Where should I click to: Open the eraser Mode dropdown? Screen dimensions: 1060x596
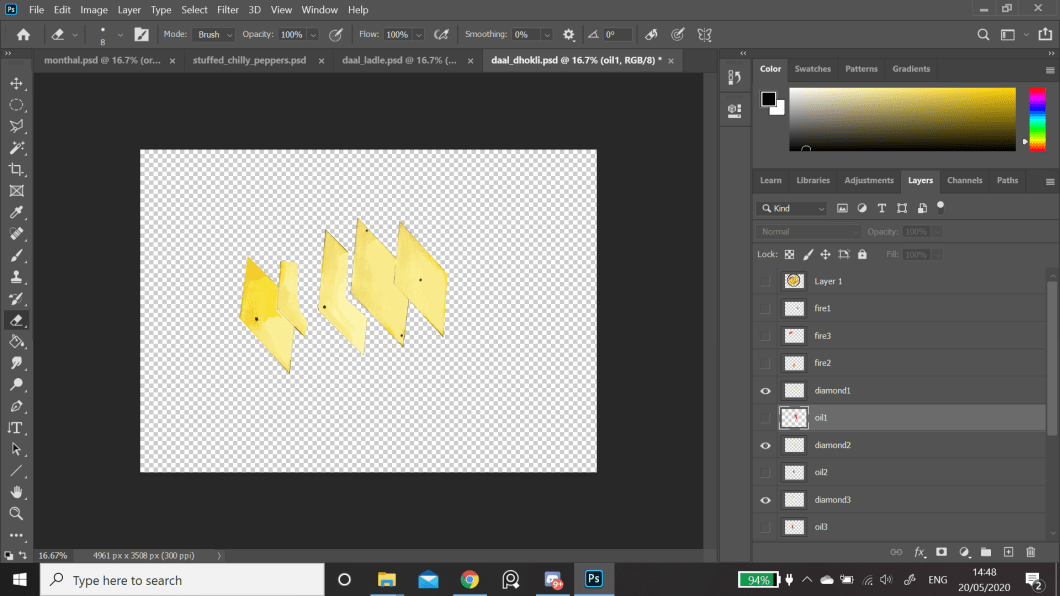(214, 34)
